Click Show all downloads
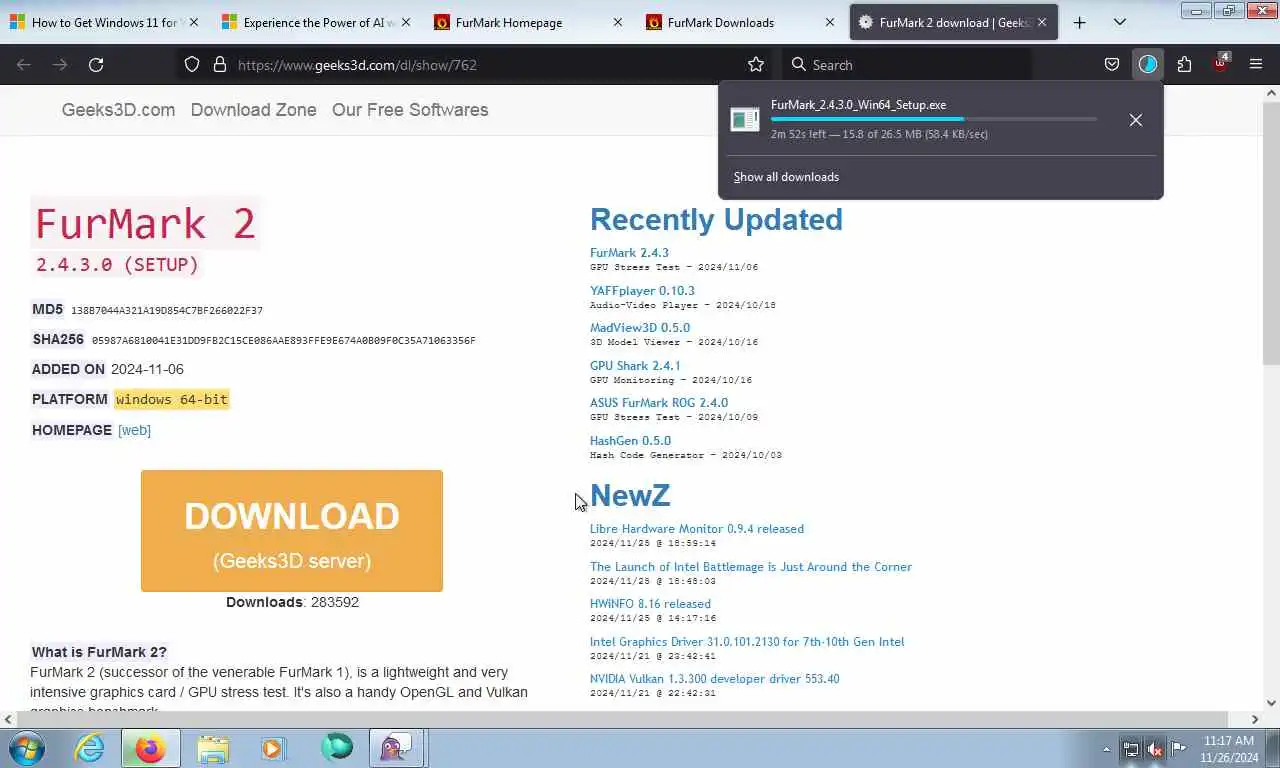The image size is (1280, 768). 786,177
